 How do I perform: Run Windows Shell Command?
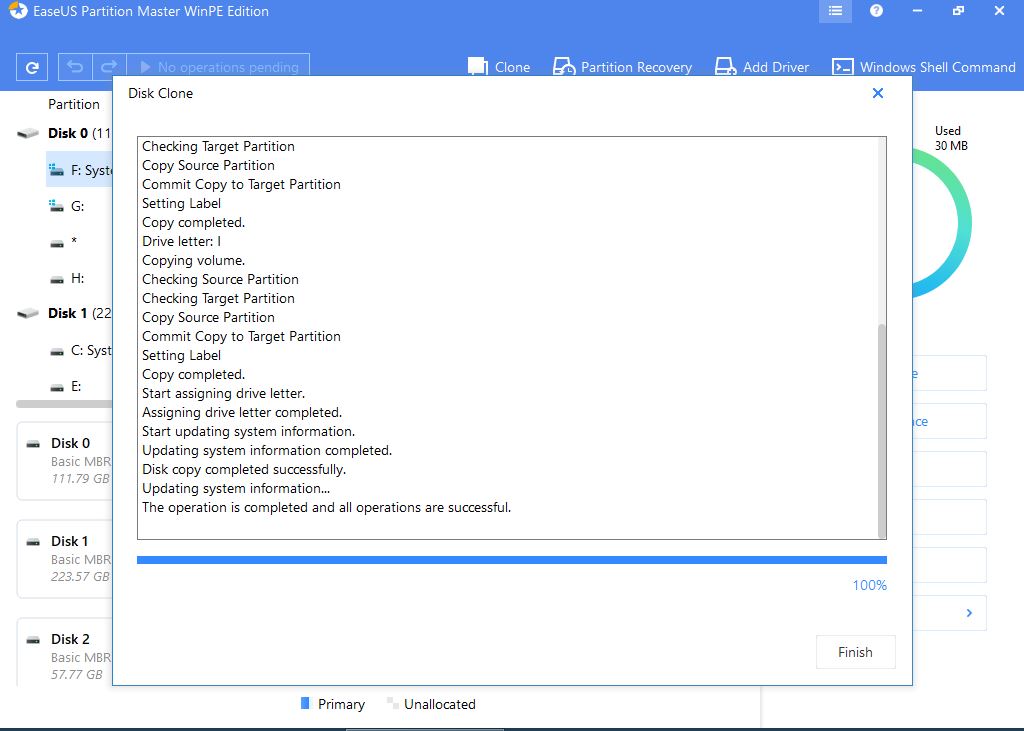[923, 67]
